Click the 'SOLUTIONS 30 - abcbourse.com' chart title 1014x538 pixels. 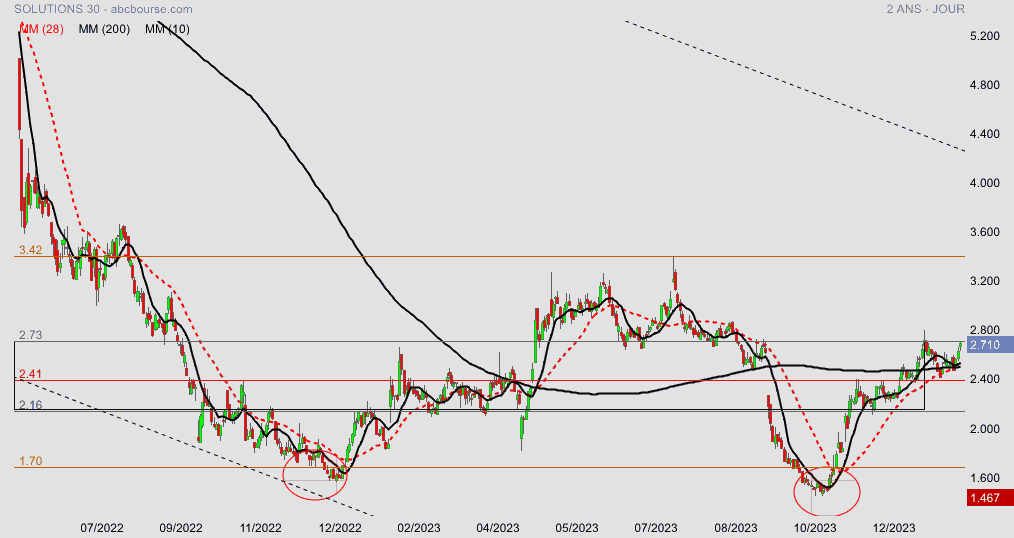(x=103, y=9)
